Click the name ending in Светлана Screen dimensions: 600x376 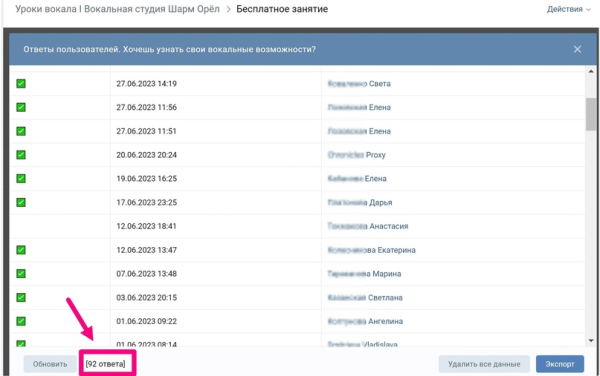point(365,298)
